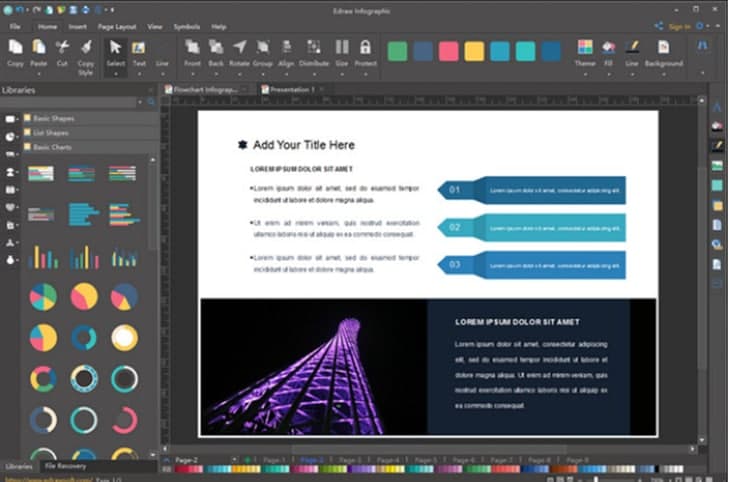Click the Paste icon
729x482 pixels.
[x=39, y=47]
